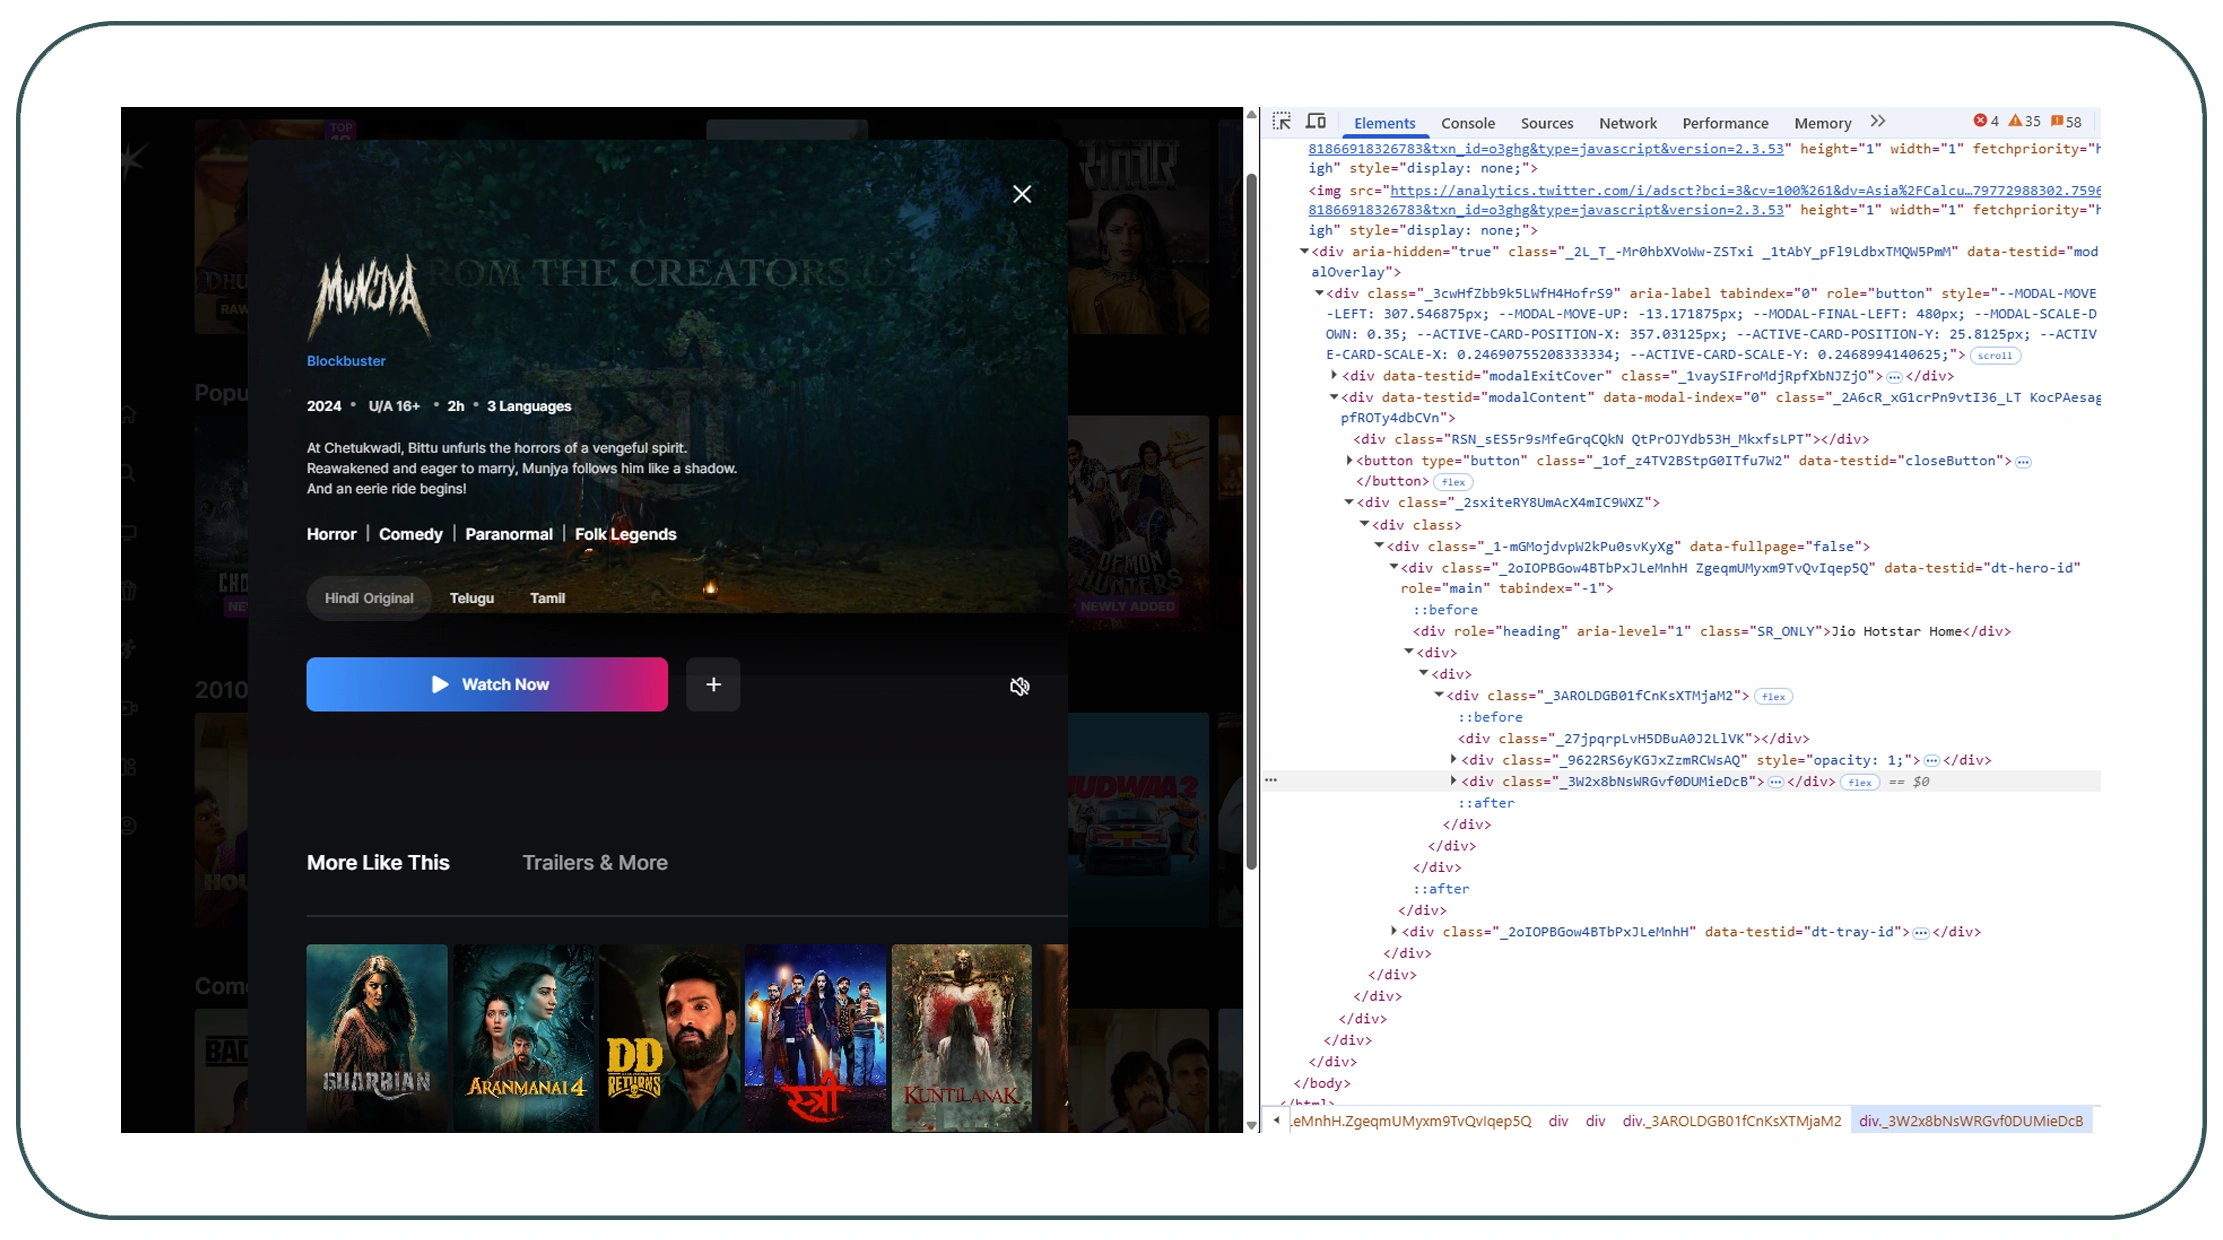Switch to the Elements tab
Viewport: 2223px width, 1240px height.
pyautogui.click(x=1384, y=123)
